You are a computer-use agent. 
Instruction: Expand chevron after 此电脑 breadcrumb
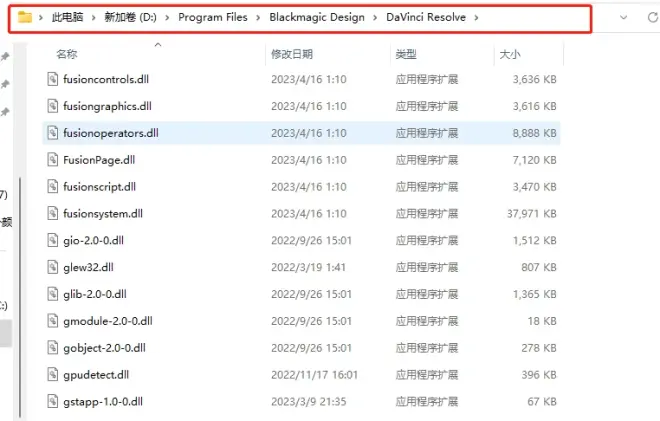pyautogui.click(x=93, y=18)
